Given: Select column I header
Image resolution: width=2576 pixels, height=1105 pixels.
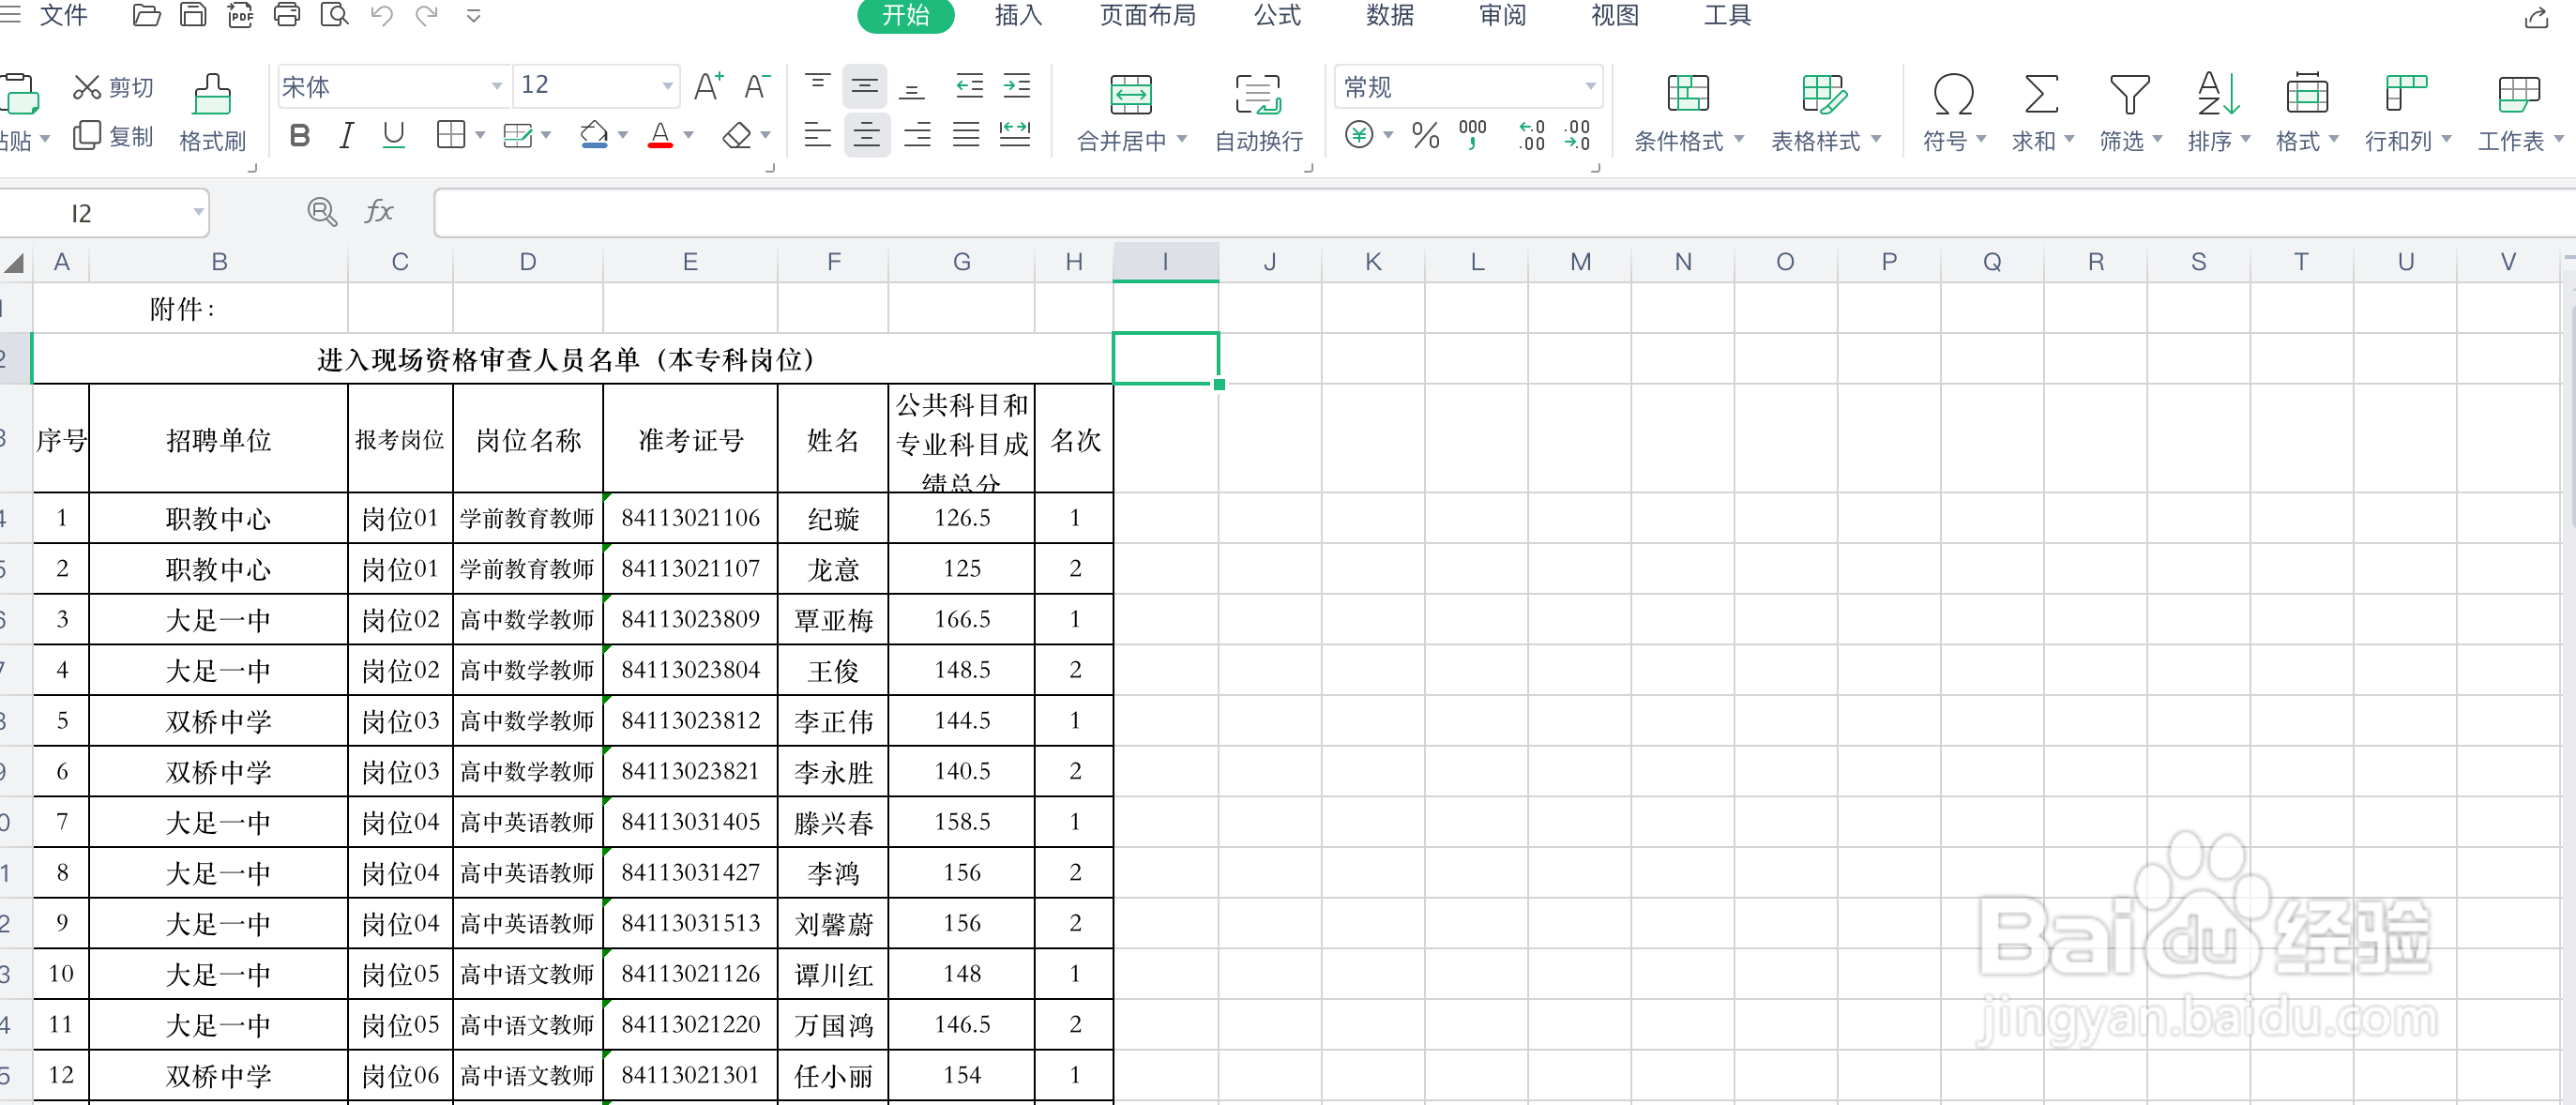Looking at the screenshot, I should 1165,262.
